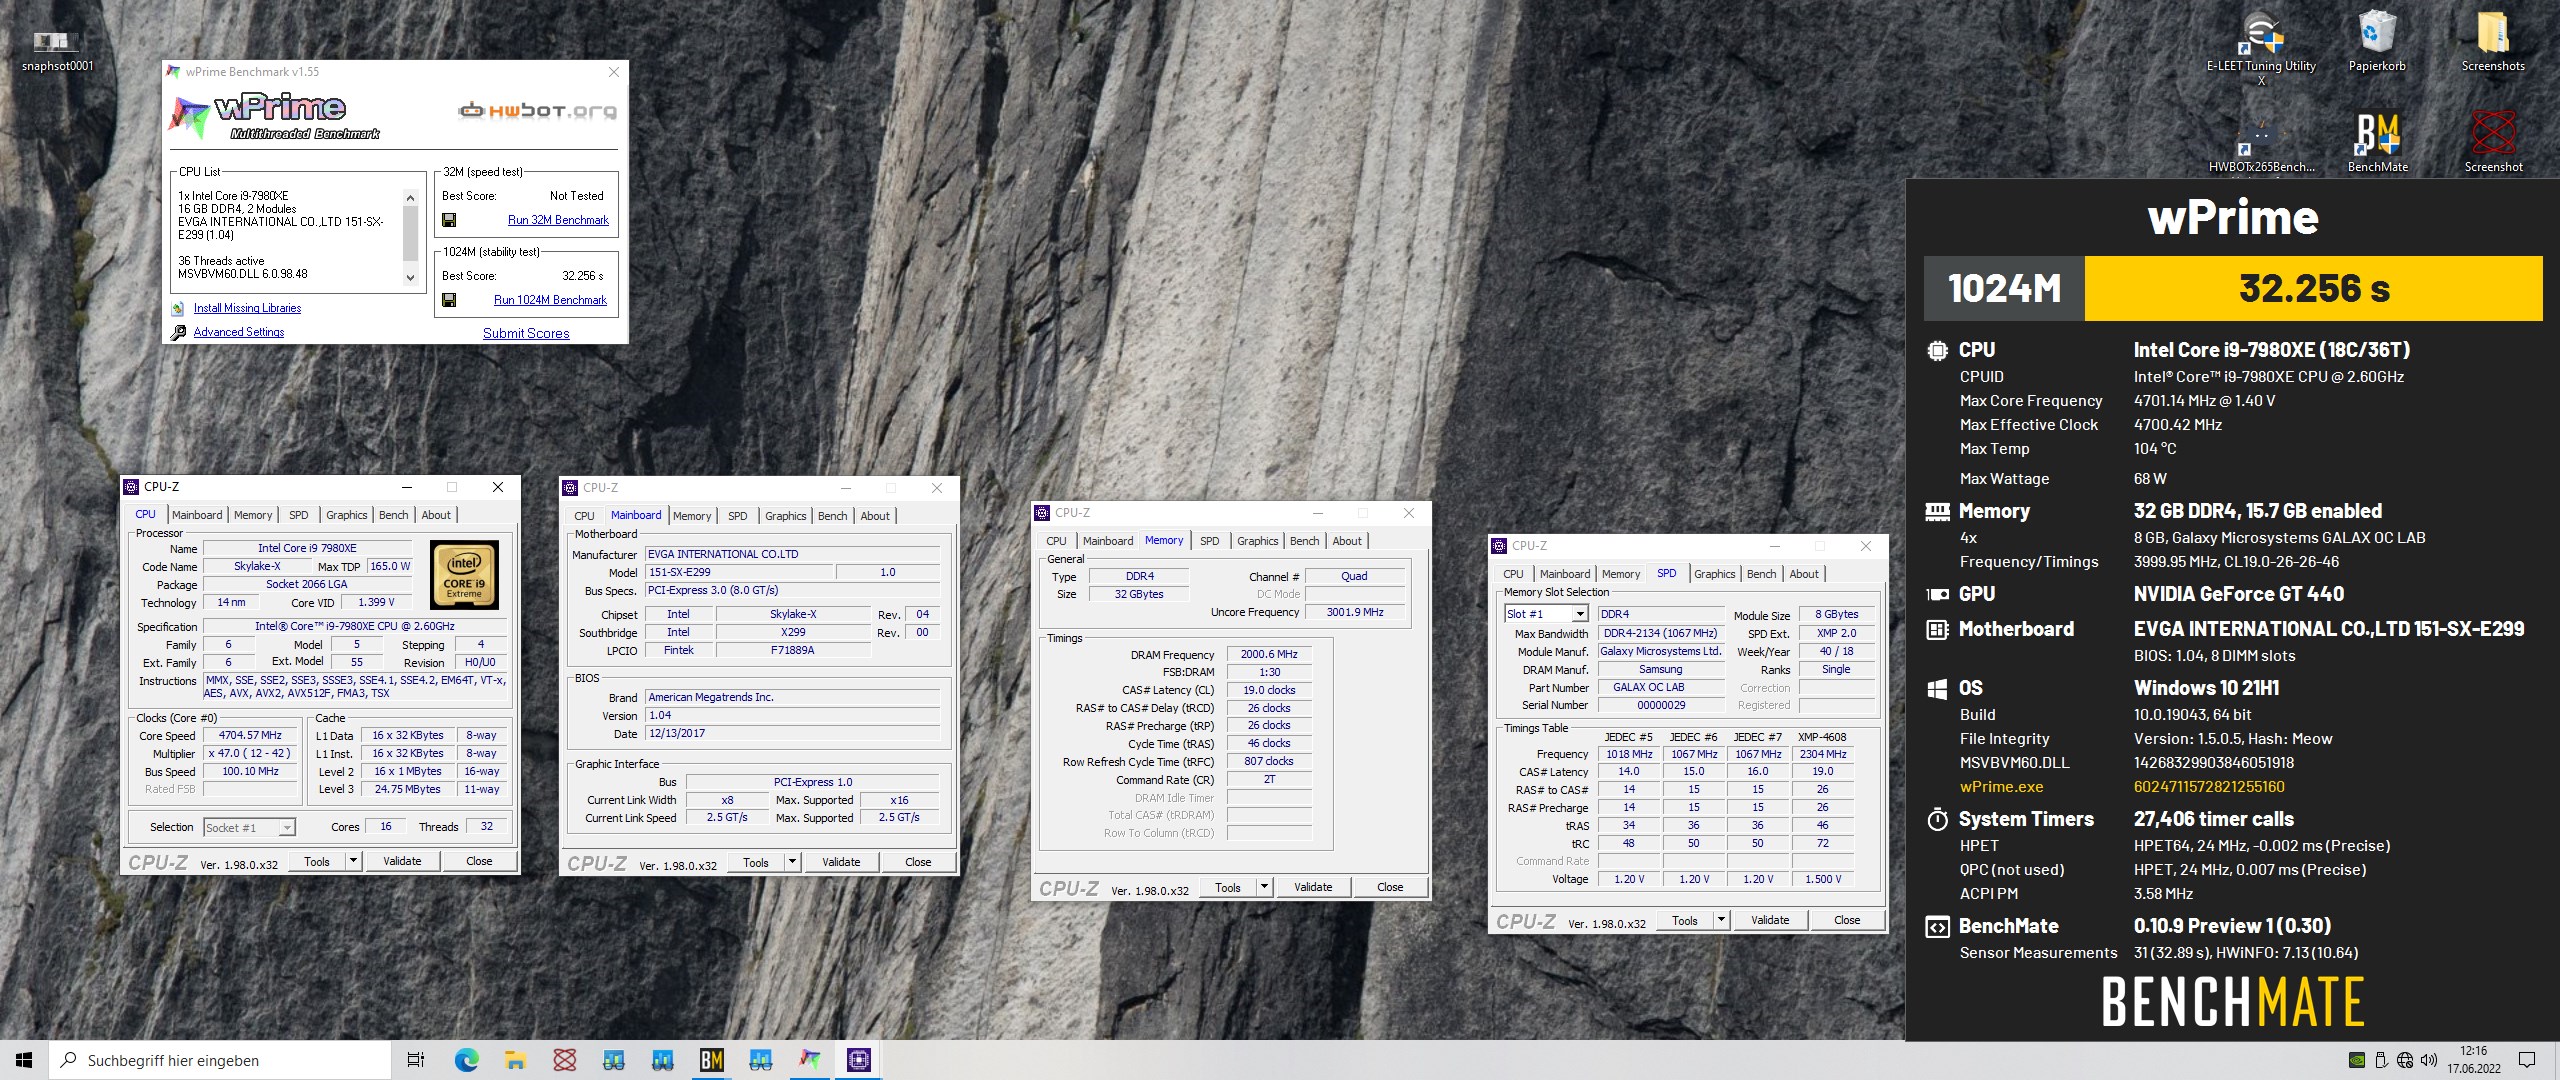Open Task View on the taskbar
2560x1080 pixels.
pos(416,1060)
